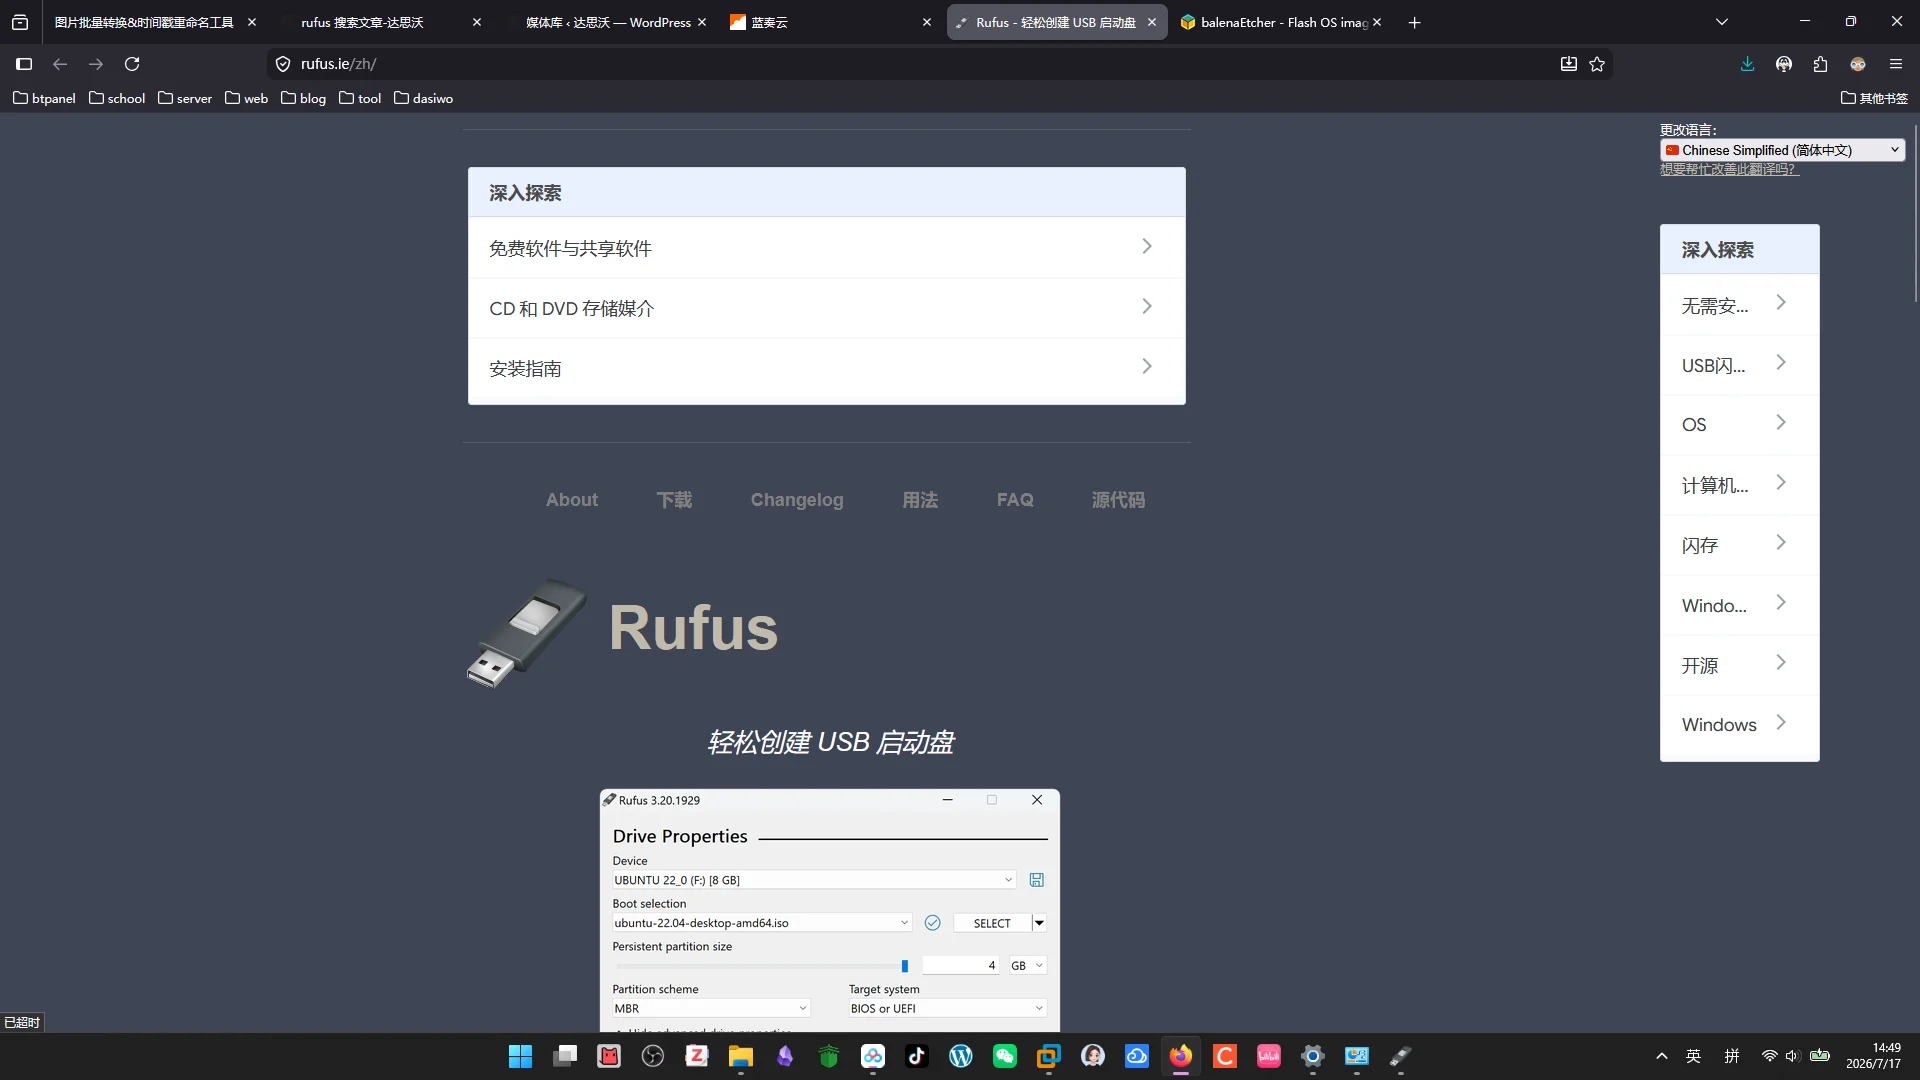
Task: Open the Baidu Netdisk icon in the taskbar
Action: coord(873,1056)
